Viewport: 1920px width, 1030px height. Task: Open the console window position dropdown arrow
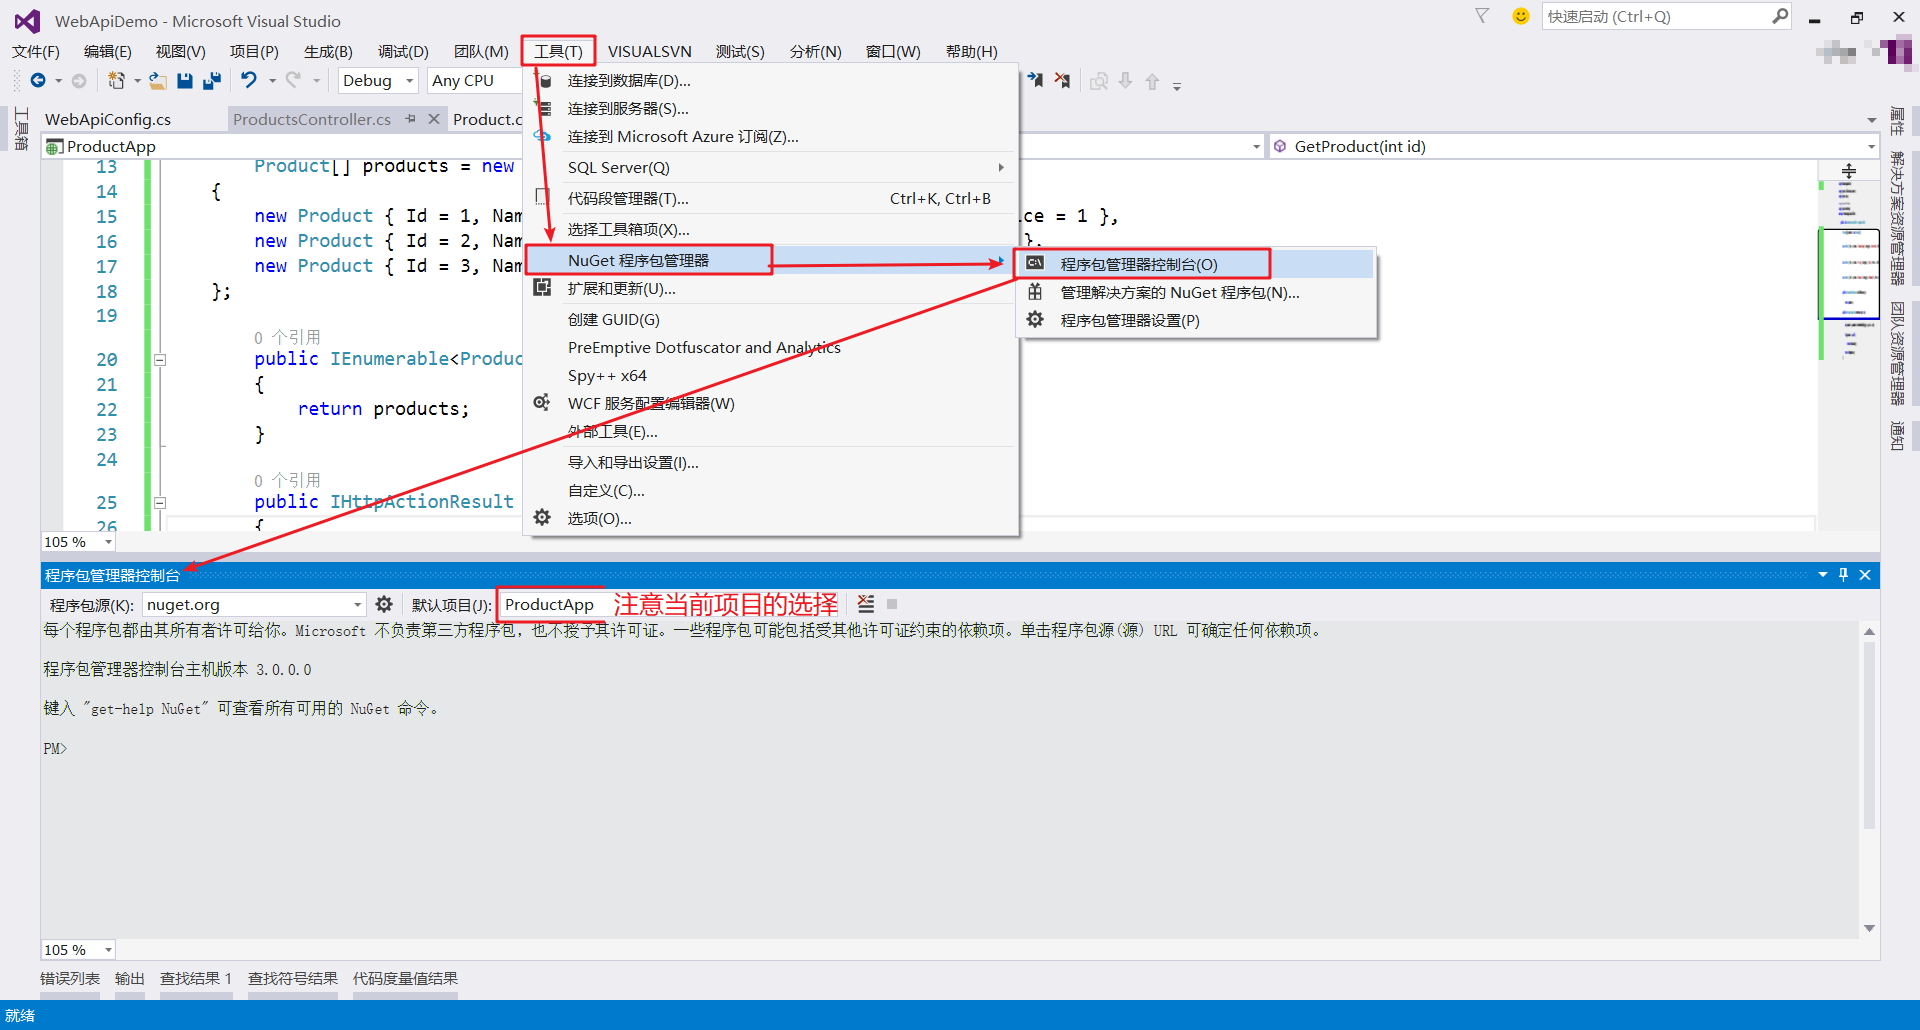[1823, 575]
